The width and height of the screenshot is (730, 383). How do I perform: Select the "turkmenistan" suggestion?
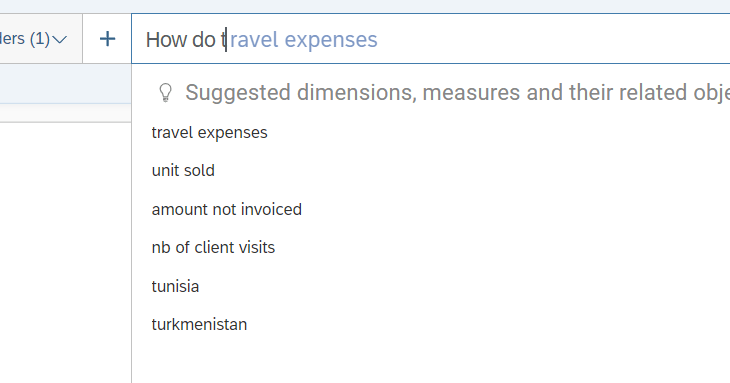pos(199,324)
